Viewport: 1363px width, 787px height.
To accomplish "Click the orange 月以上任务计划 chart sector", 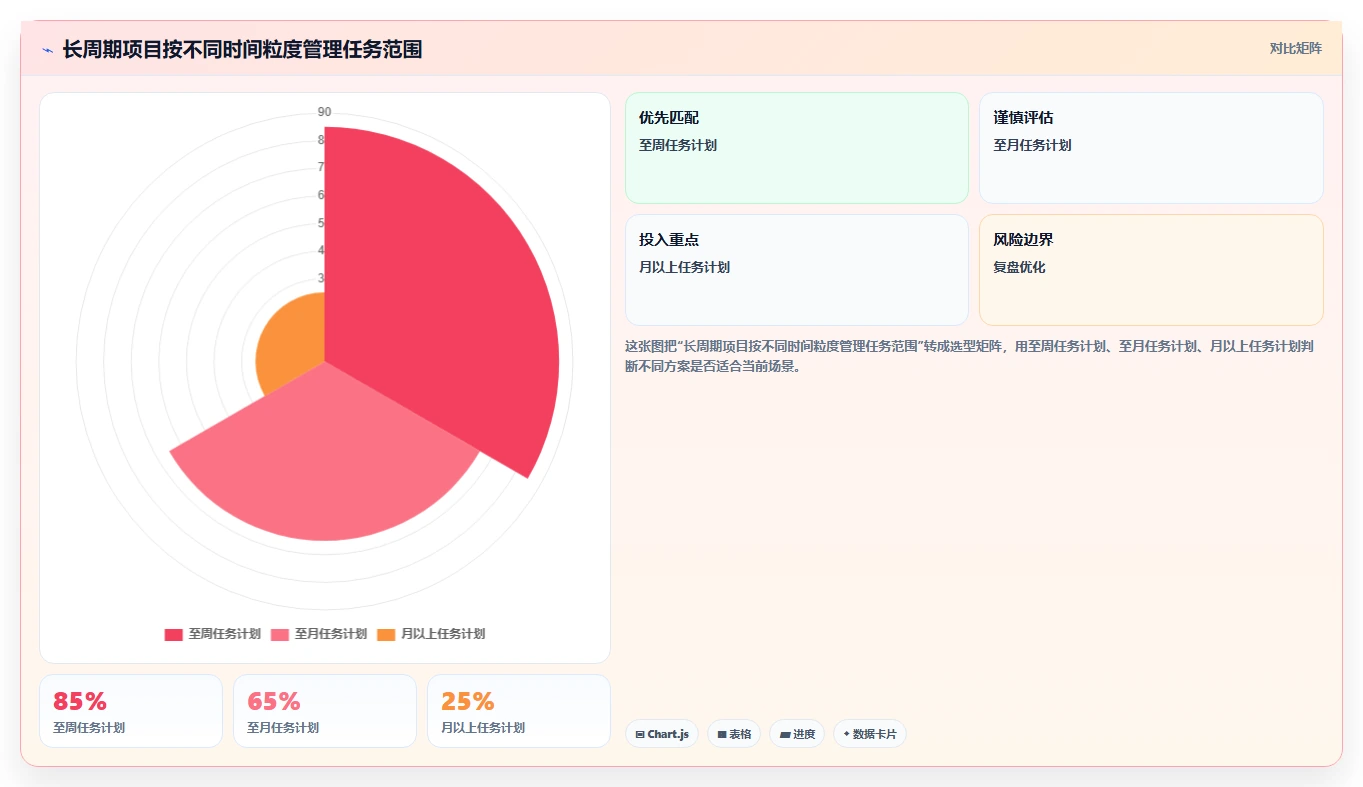I will (x=290, y=345).
